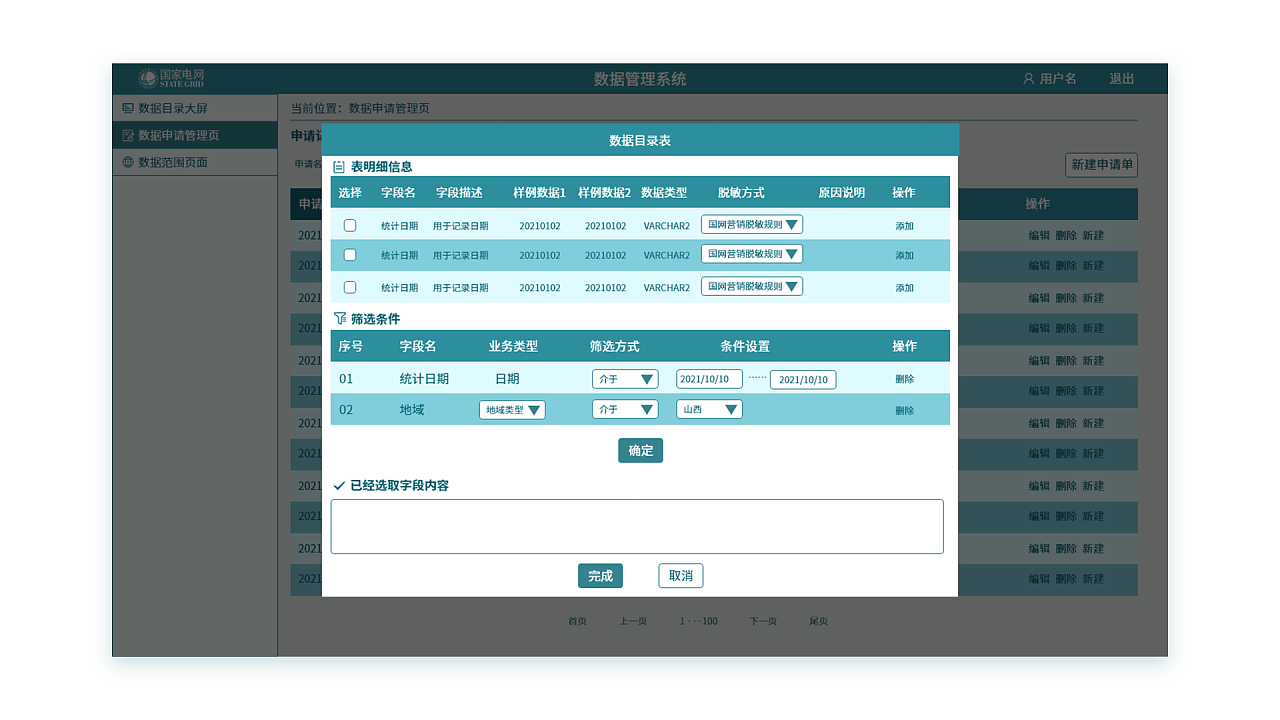Click 添加 in the third 统计日期 row
The image size is (1280, 720).
pyautogui.click(x=904, y=287)
